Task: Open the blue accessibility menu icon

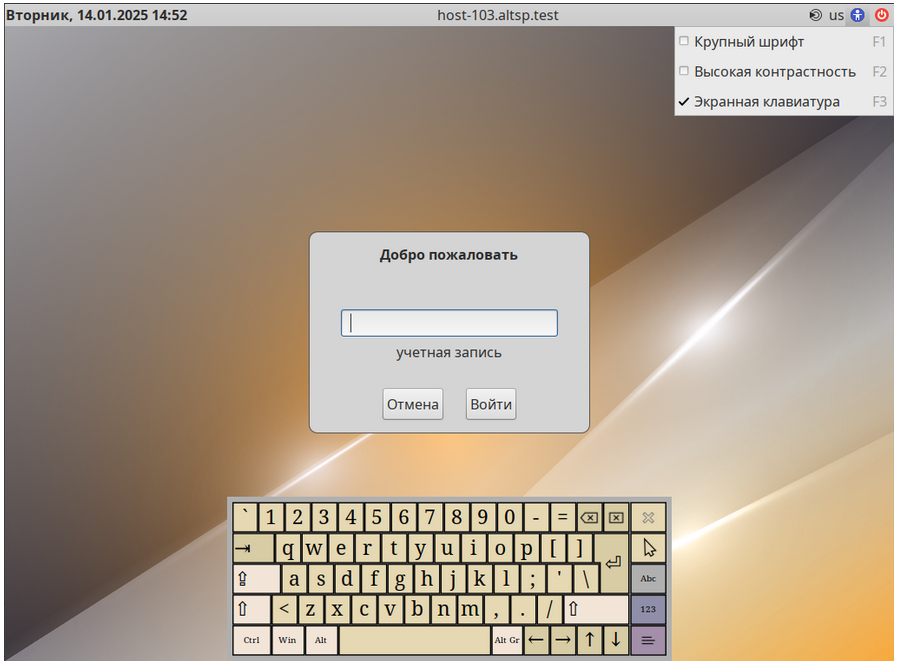Action: pyautogui.click(x=858, y=15)
